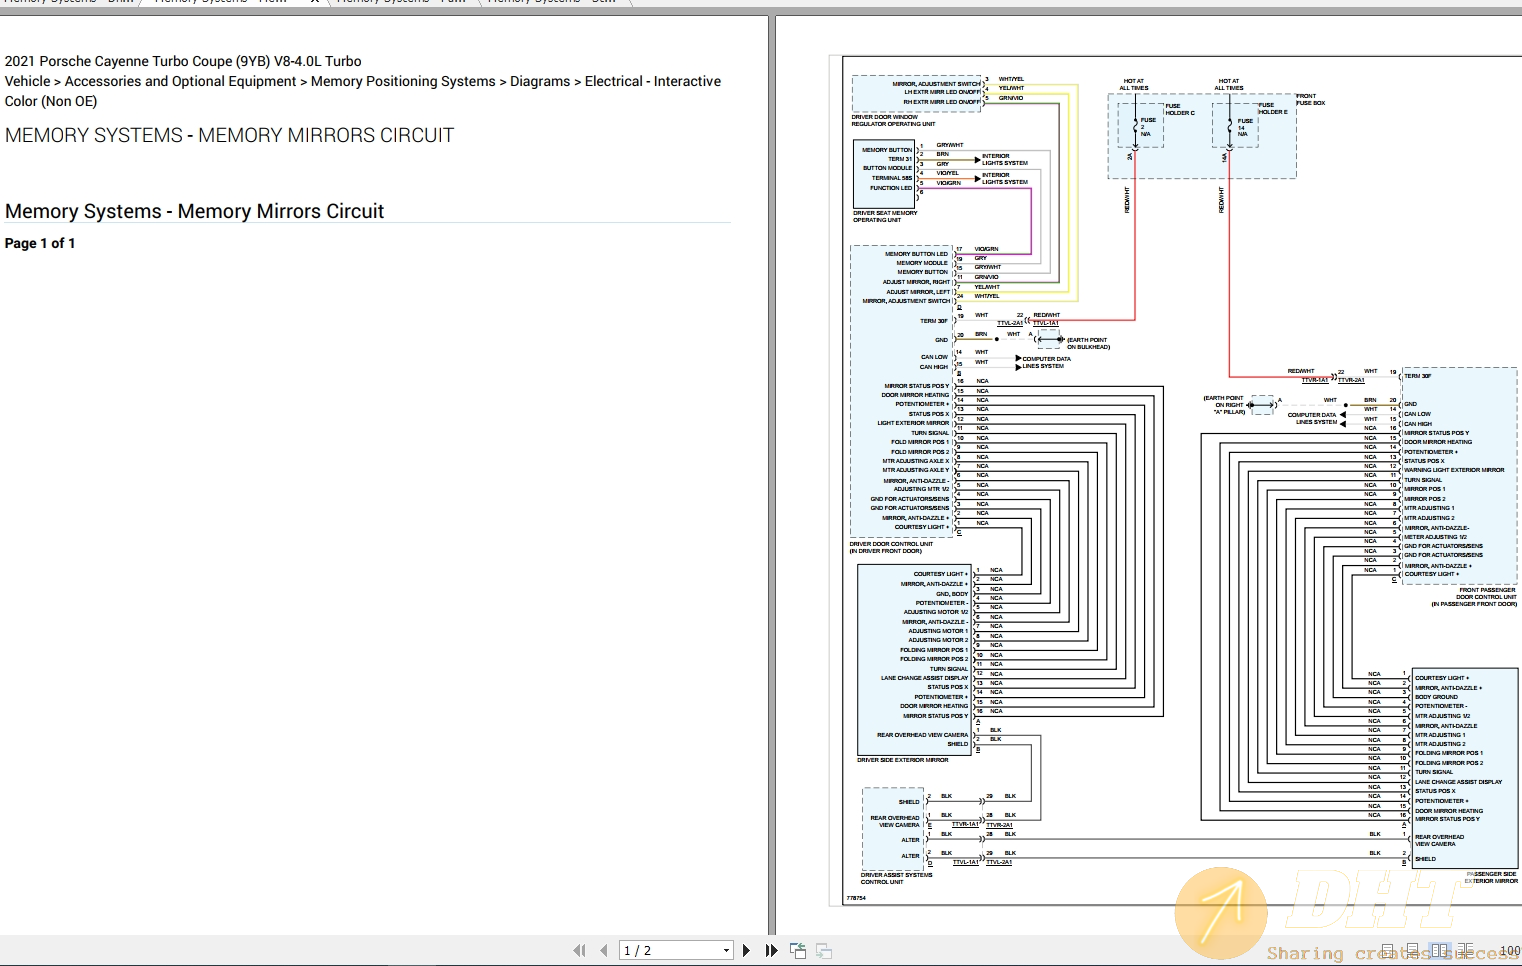The image size is (1522, 966).
Task: Click the Diagrams breadcrumb link
Action: (540, 81)
